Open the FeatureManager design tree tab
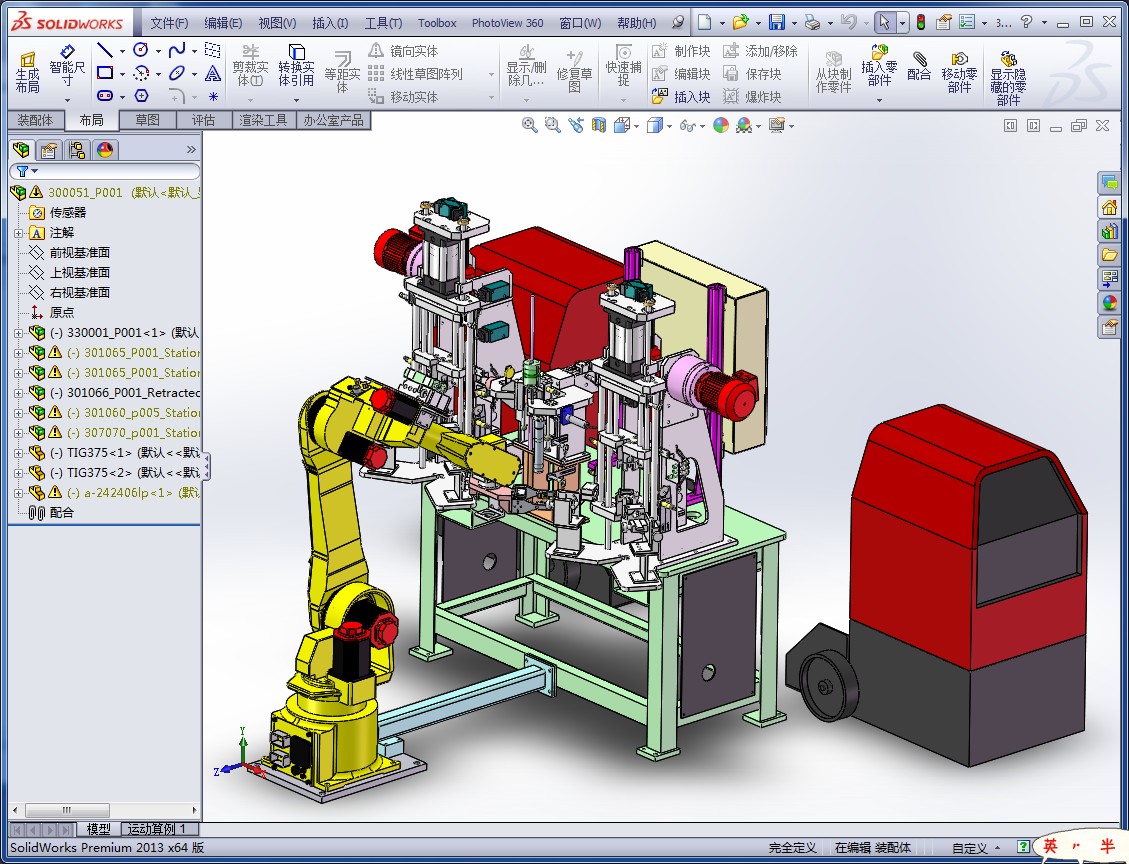Viewport: 1129px width, 864px height. (22, 150)
